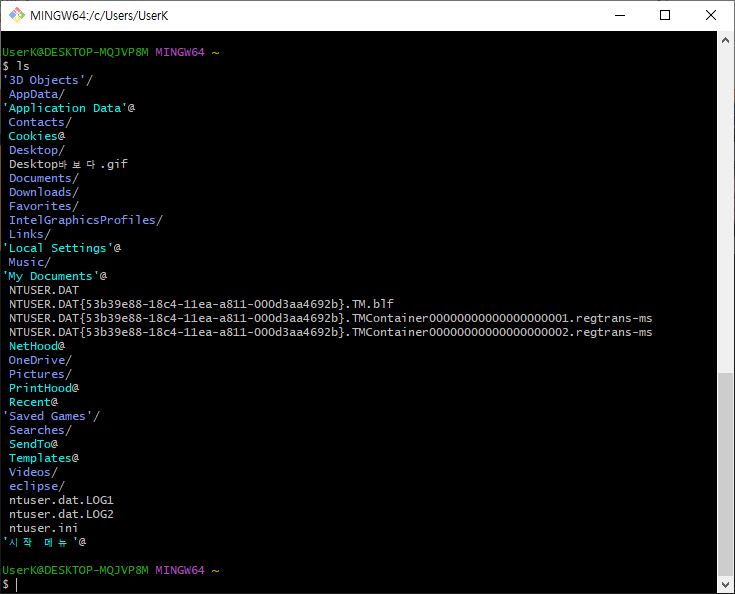The image size is (735, 594).
Task: Click the scrollbar up arrow
Action: click(725, 40)
